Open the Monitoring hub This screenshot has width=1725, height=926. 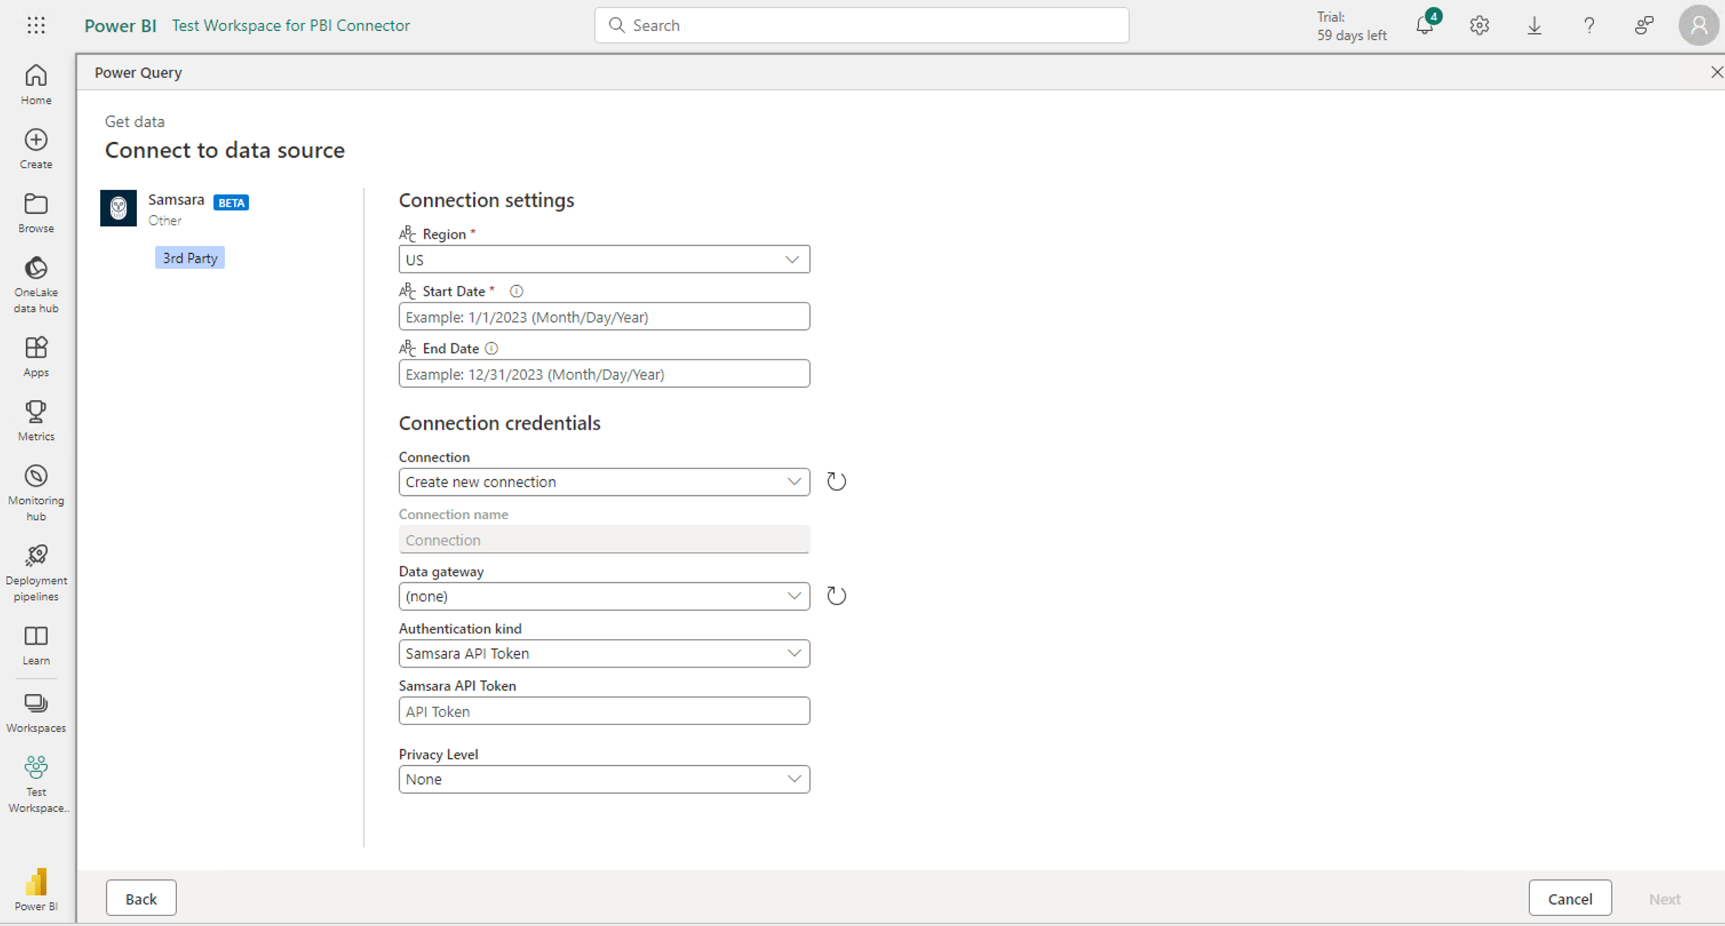point(35,488)
